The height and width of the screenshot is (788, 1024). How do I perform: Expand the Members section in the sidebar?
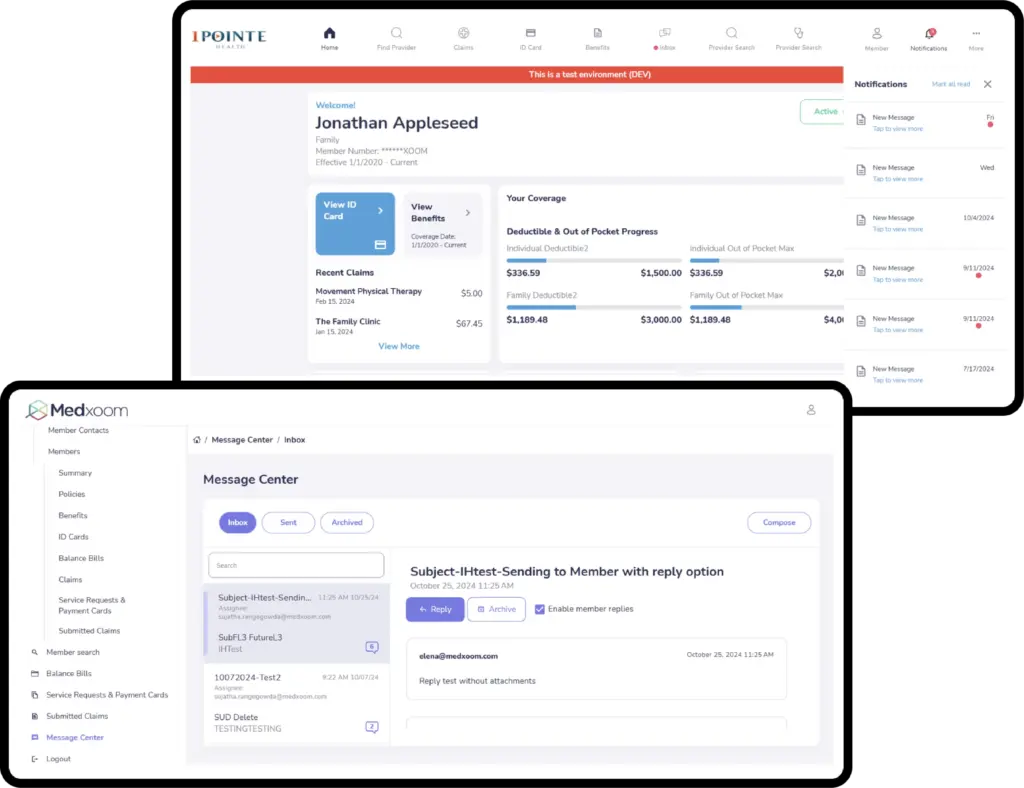(64, 451)
